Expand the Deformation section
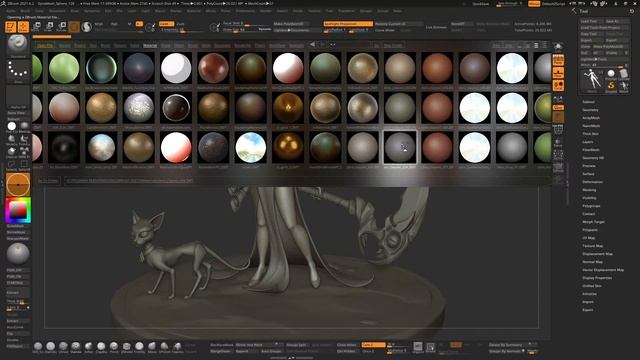Screen dimensions: 640x360 tap(592, 182)
